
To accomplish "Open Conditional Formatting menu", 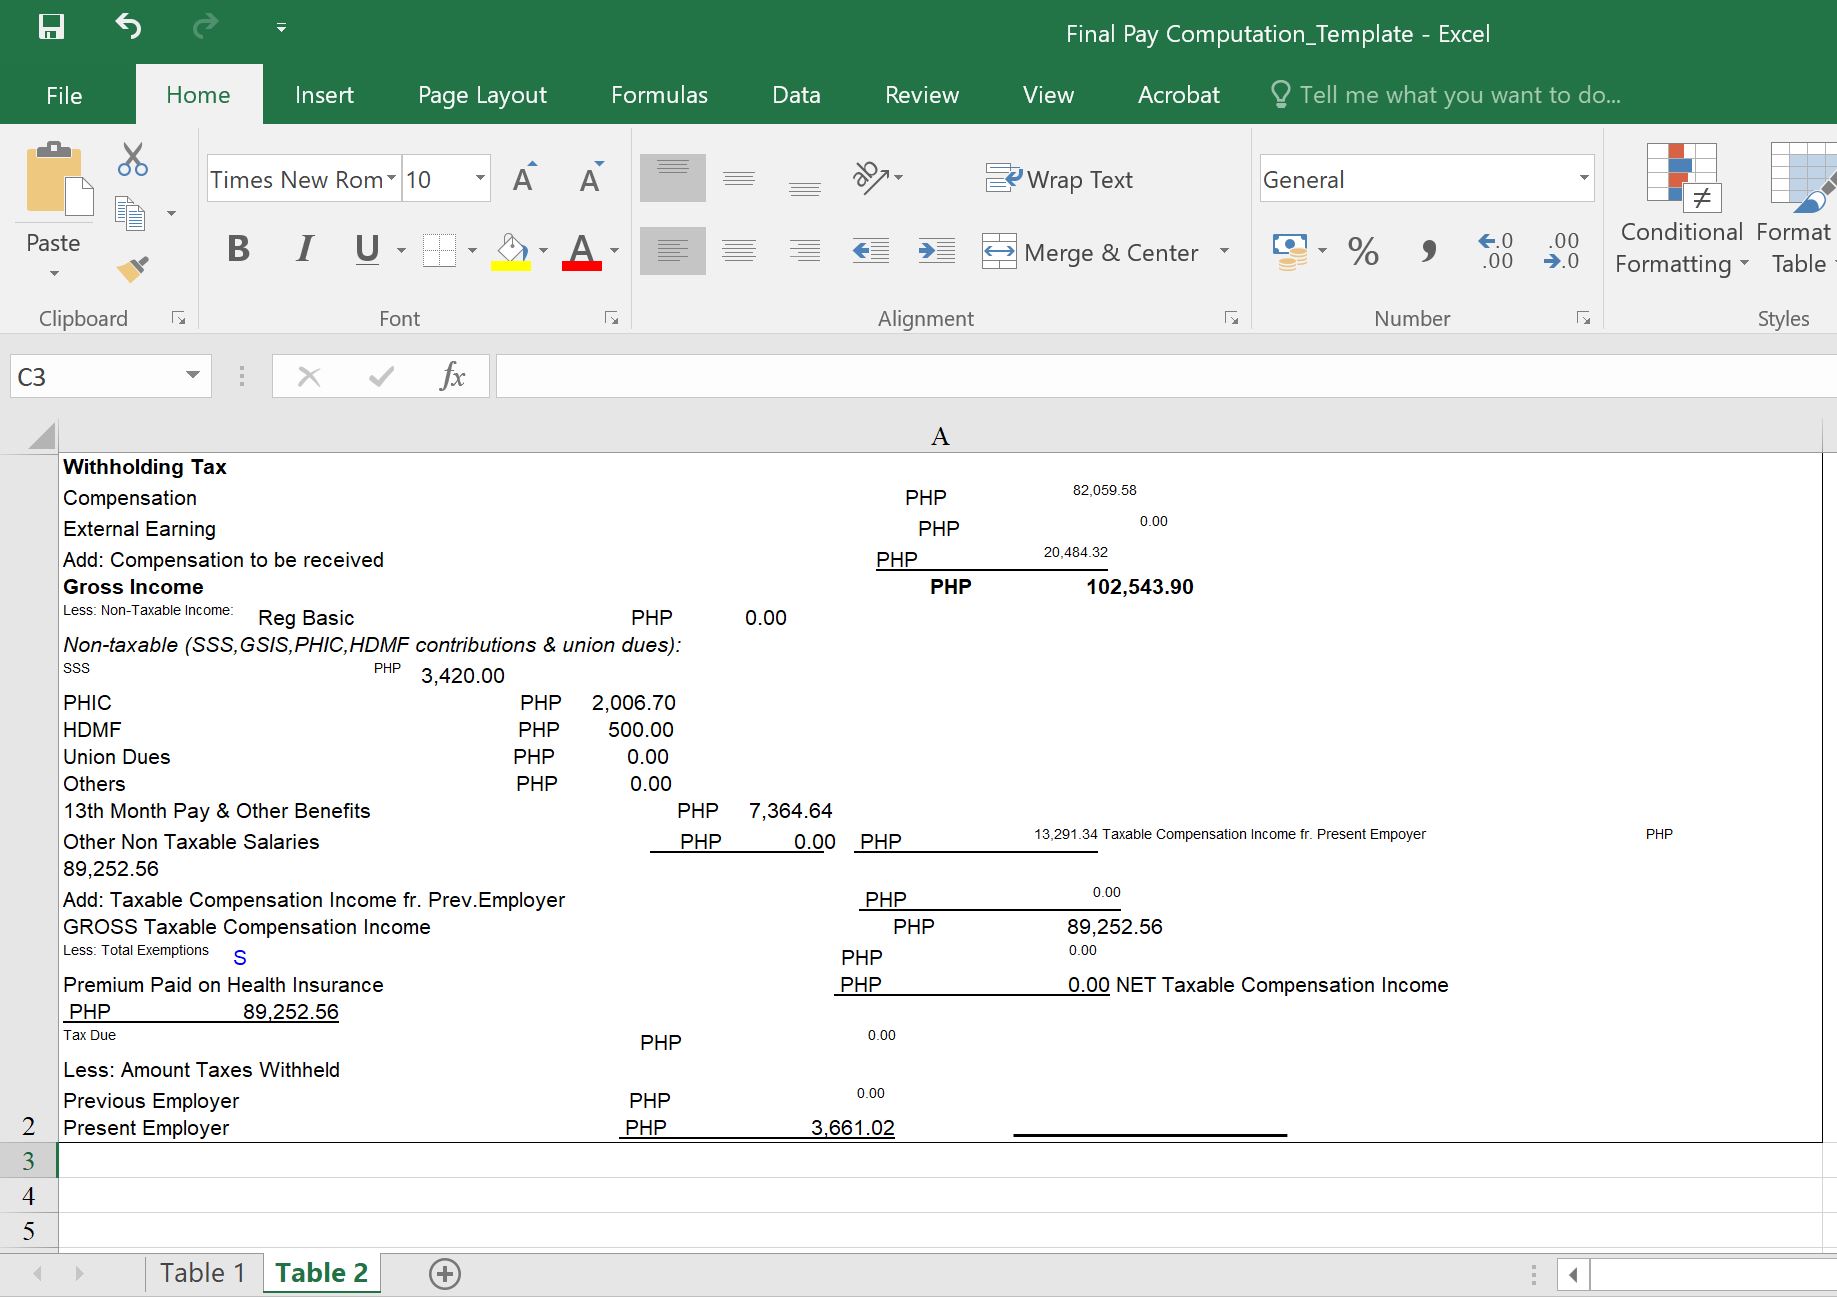I will [1682, 210].
